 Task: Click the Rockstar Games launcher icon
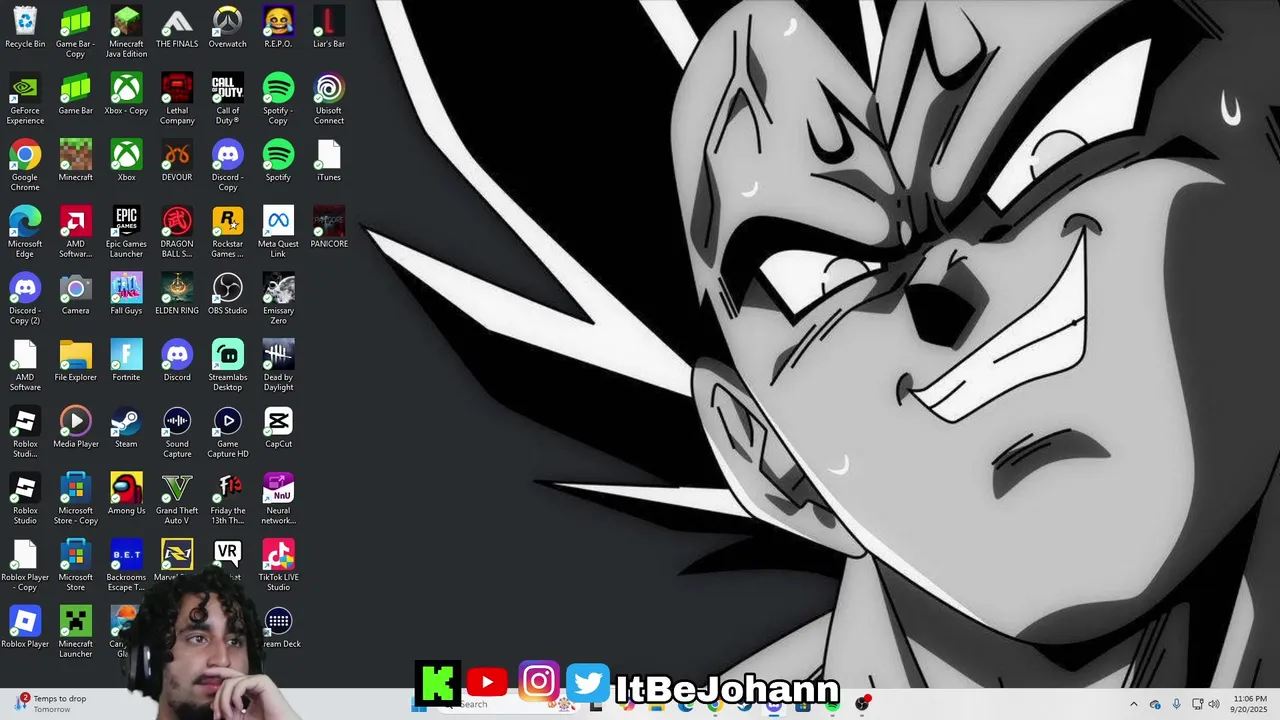[228, 232]
